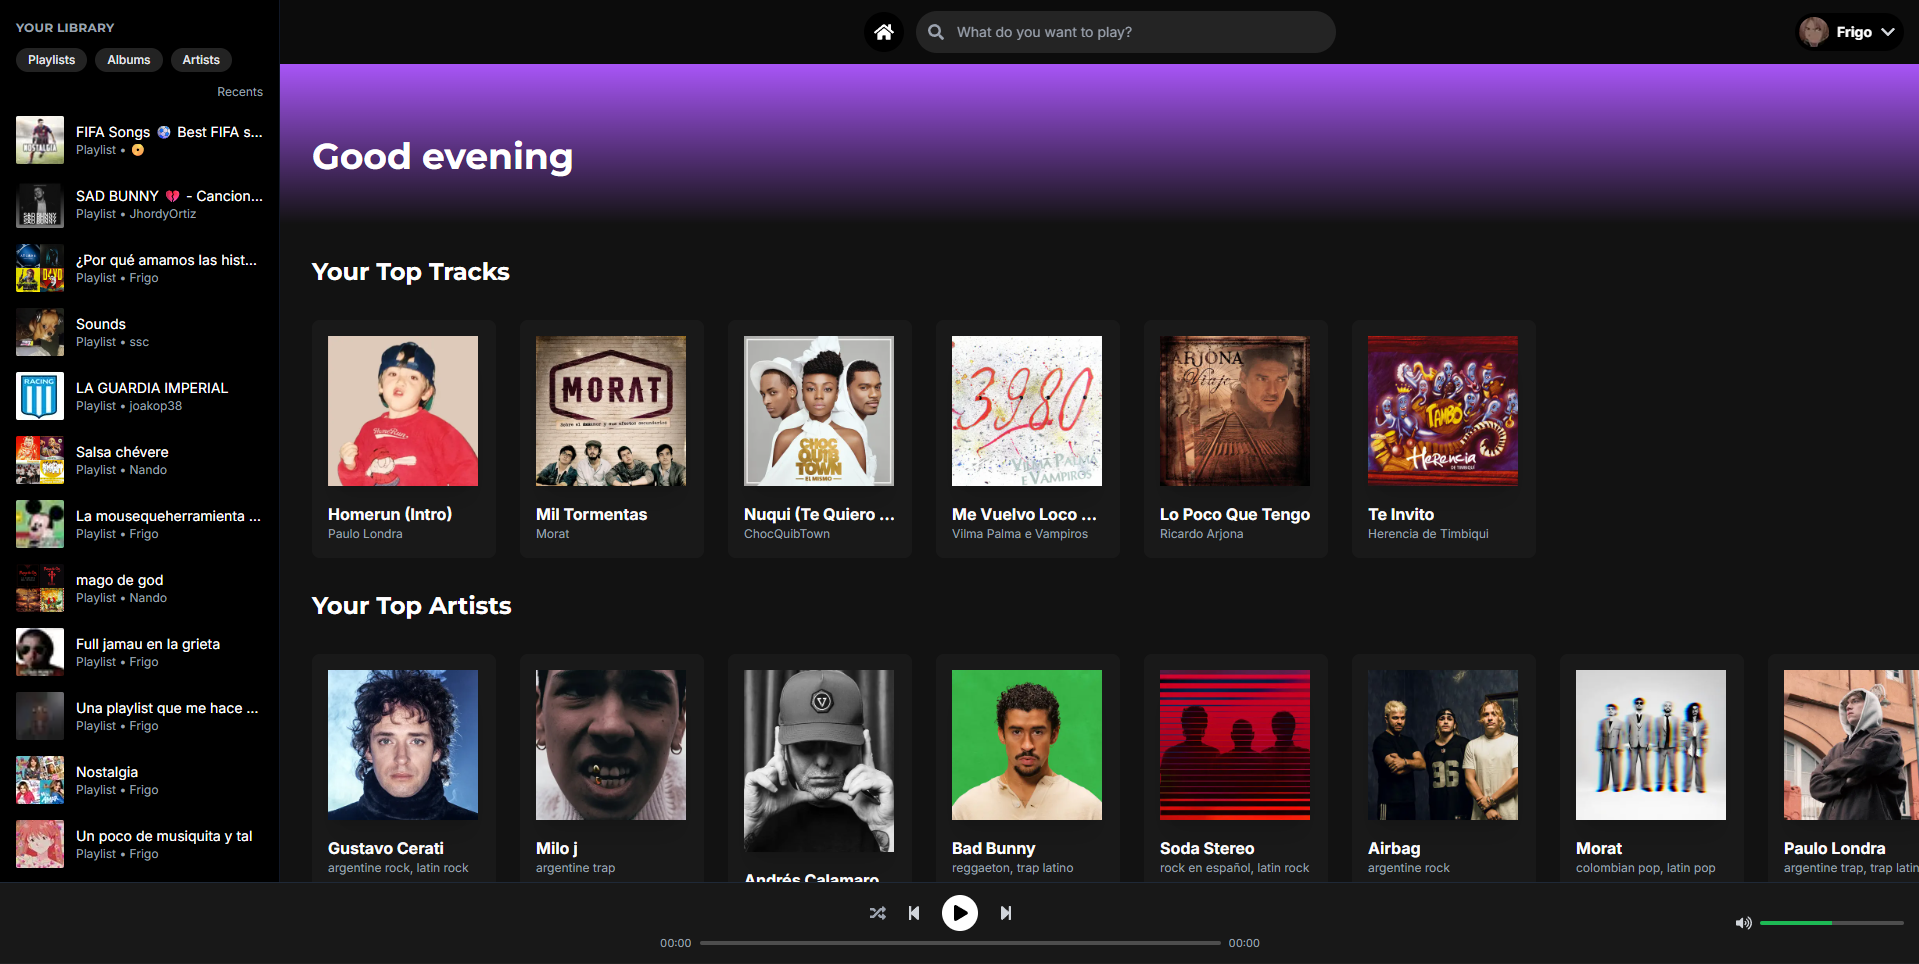The width and height of the screenshot is (1919, 964).
Task: Click the 'Mil Tormentas' track title
Action: pos(591,514)
